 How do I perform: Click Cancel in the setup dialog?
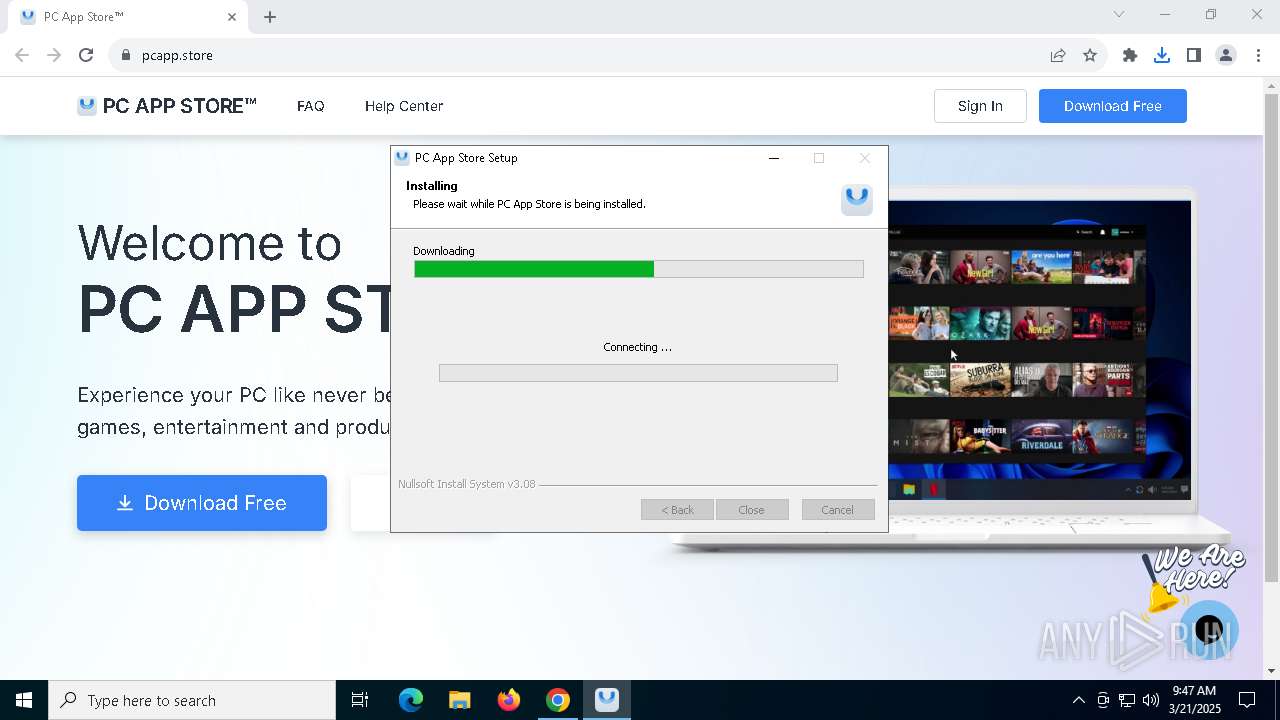click(x=838, y=510)
